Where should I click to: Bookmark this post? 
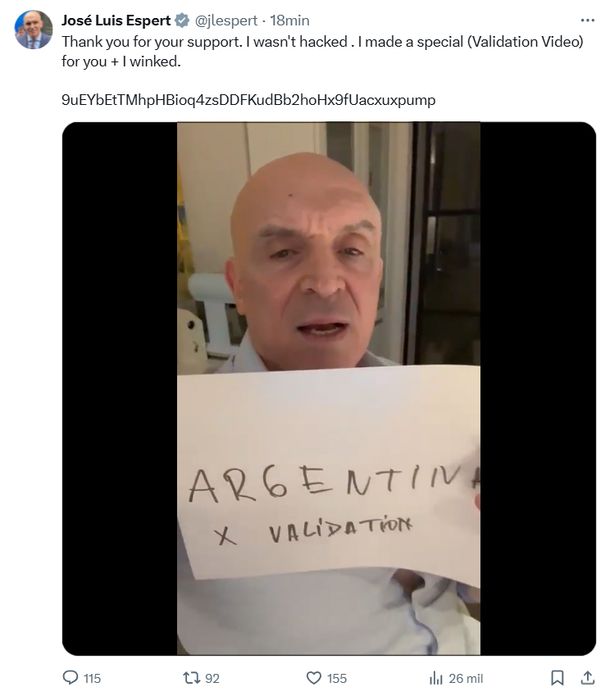pyautogui.click(x=557, y=678)
